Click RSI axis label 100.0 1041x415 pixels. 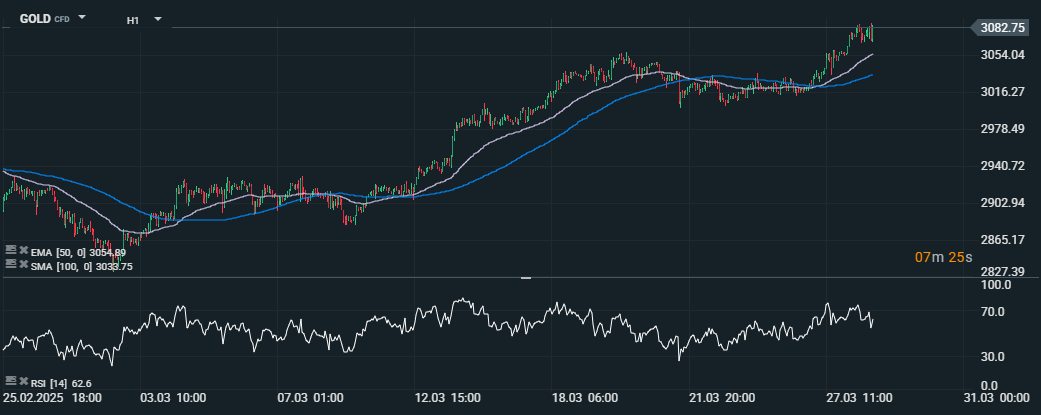pyautogui.click(x=997, y=285)
